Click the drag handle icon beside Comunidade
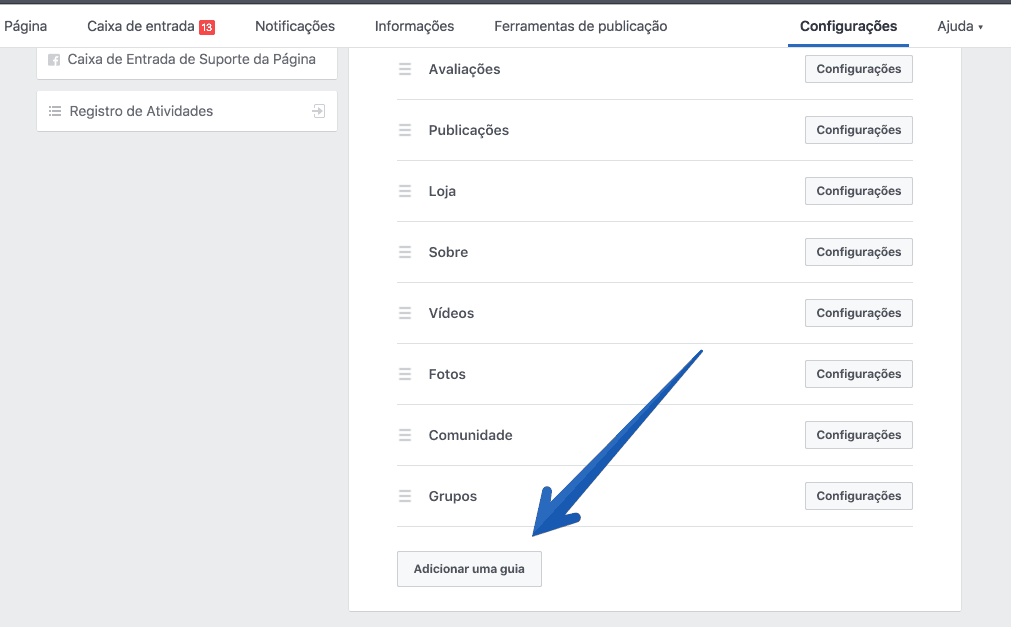This screenshot has height=627, width=1011. pyautogui.click(x=405, y=435)
